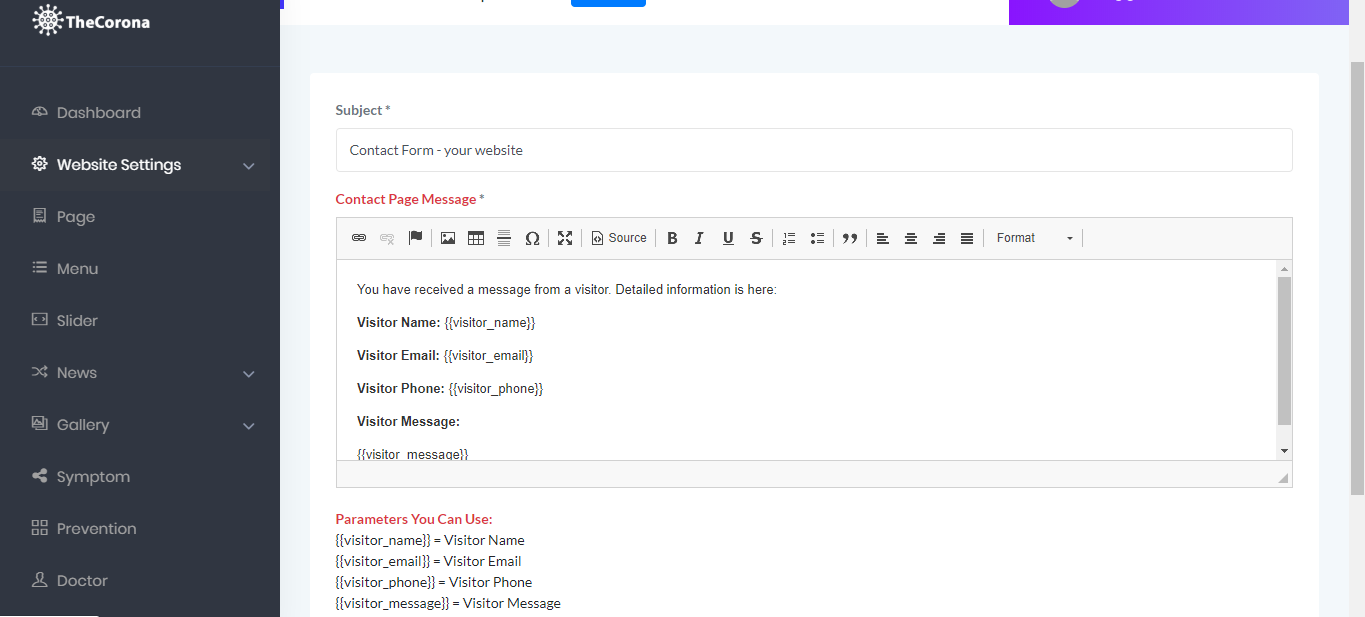Switch editor to Source view
This screenshot has width=1365, height=617.
tap(619, 238)
